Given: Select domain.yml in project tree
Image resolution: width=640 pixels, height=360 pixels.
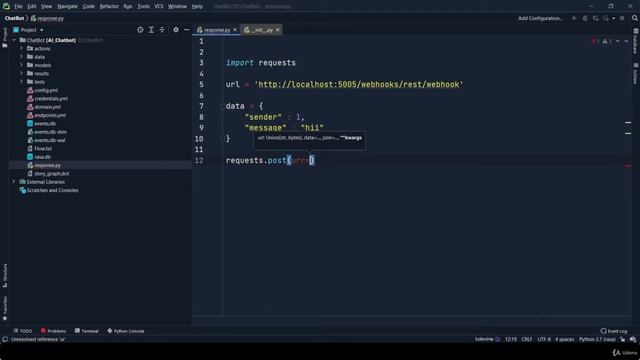Looking at the screenshot, I should coord(44,107).
